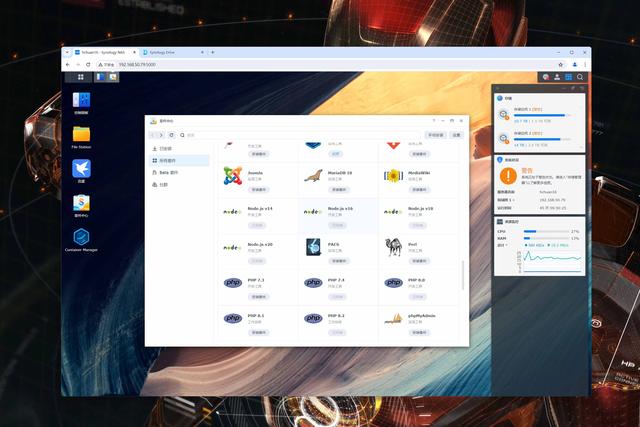
Task: Open File Station desktop icon
Action: [81, 134]
